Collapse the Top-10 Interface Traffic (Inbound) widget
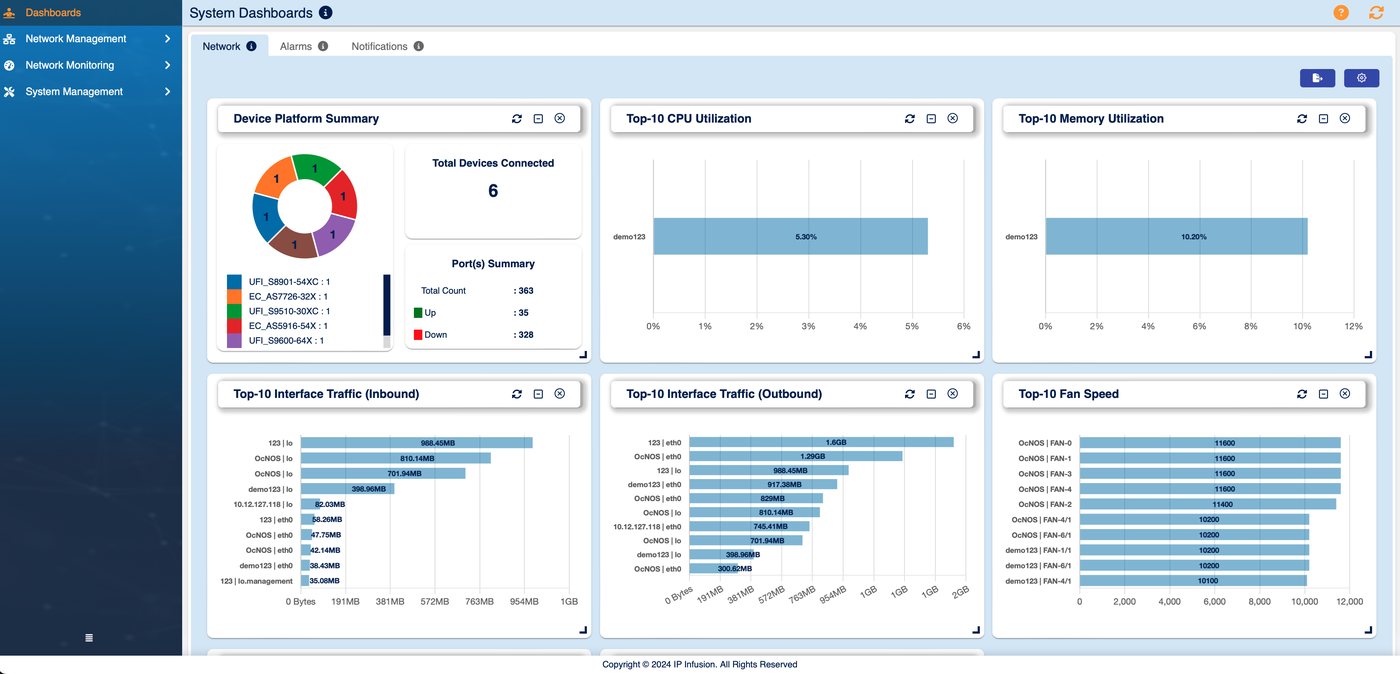 point(538,394)
